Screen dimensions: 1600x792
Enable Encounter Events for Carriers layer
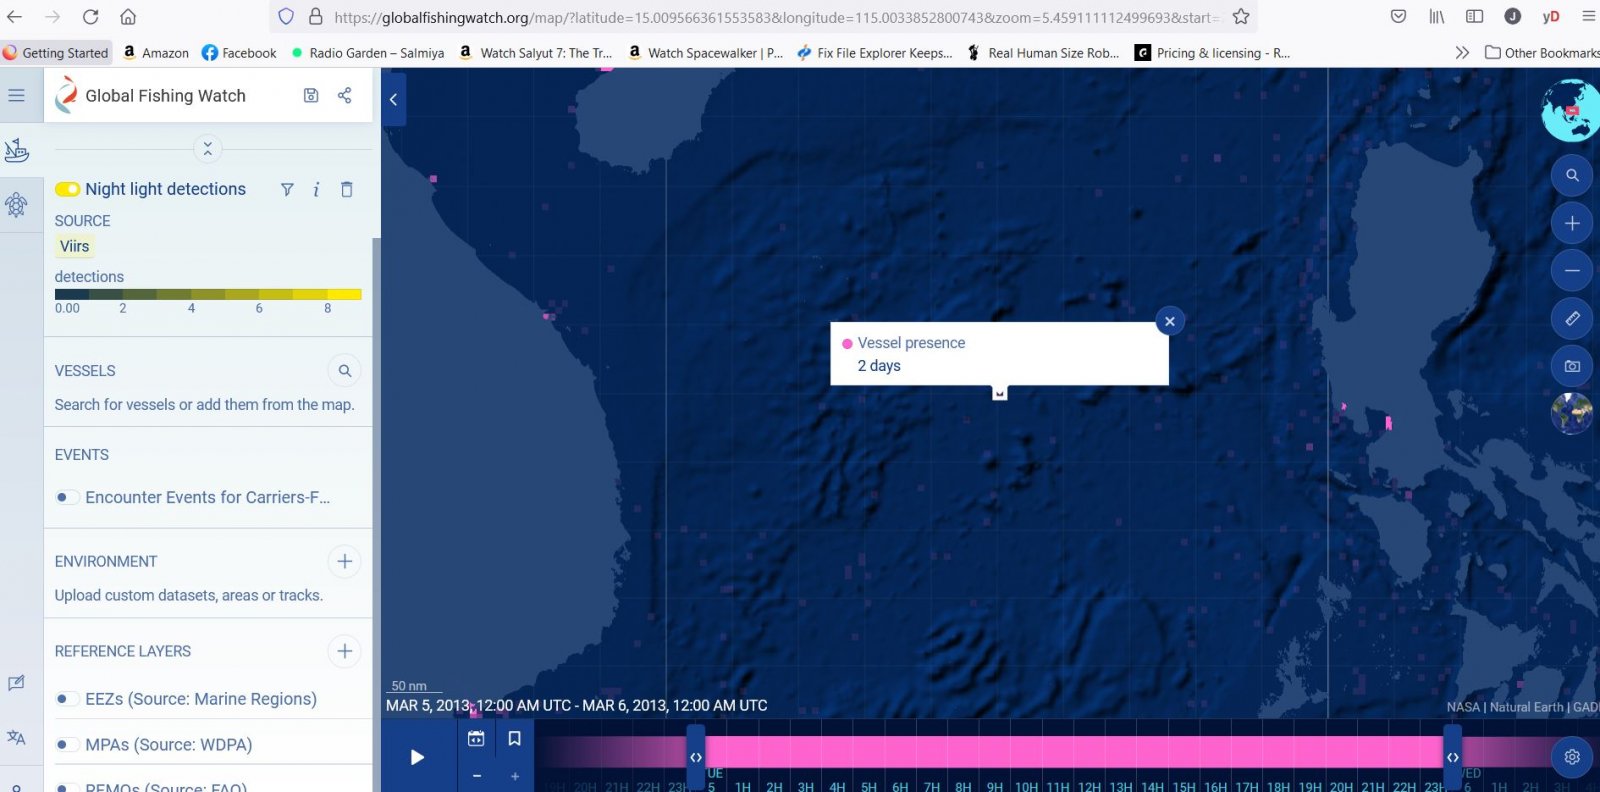tap(67, 497)
